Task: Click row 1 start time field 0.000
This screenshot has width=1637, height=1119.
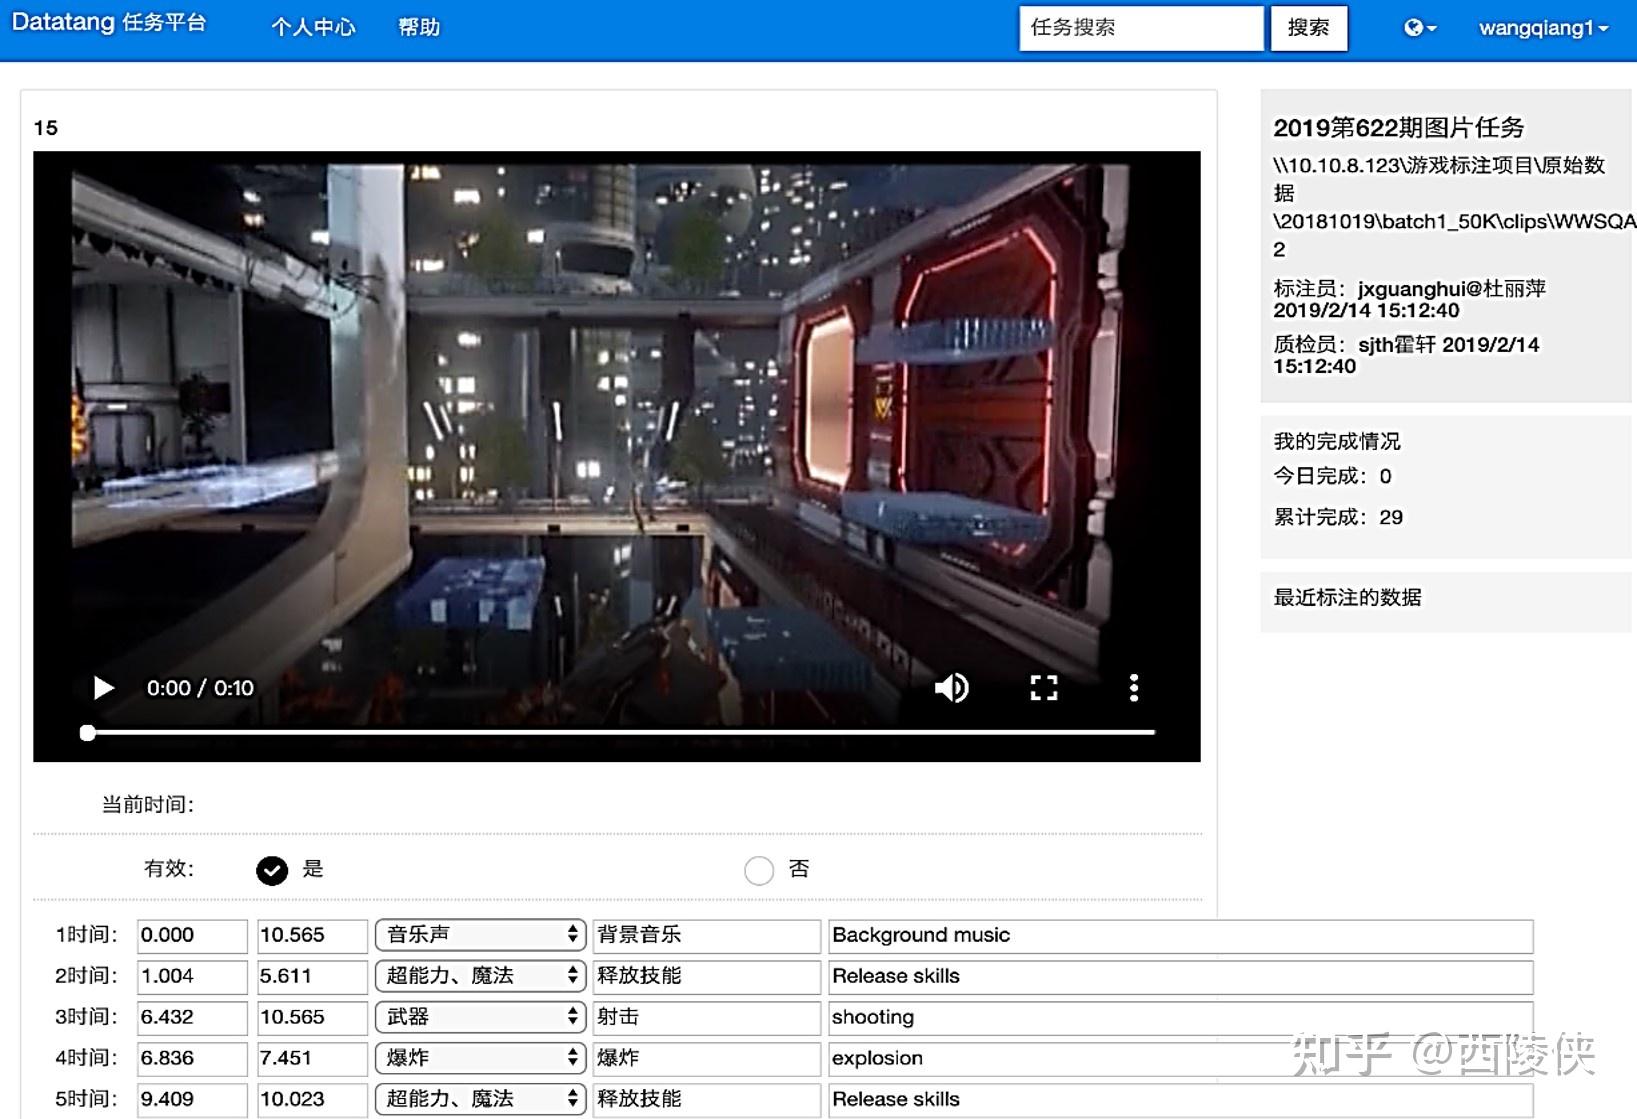Action: pyautogui.click(x=192, y=936)
